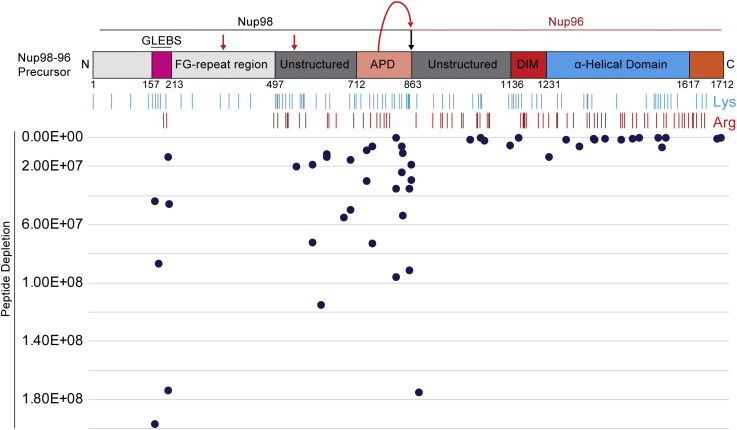Image resolution: width=737 pixels, height=430 pixels.
Task: Click the red arrow above first Unstructured region
Action: point(294,42)
